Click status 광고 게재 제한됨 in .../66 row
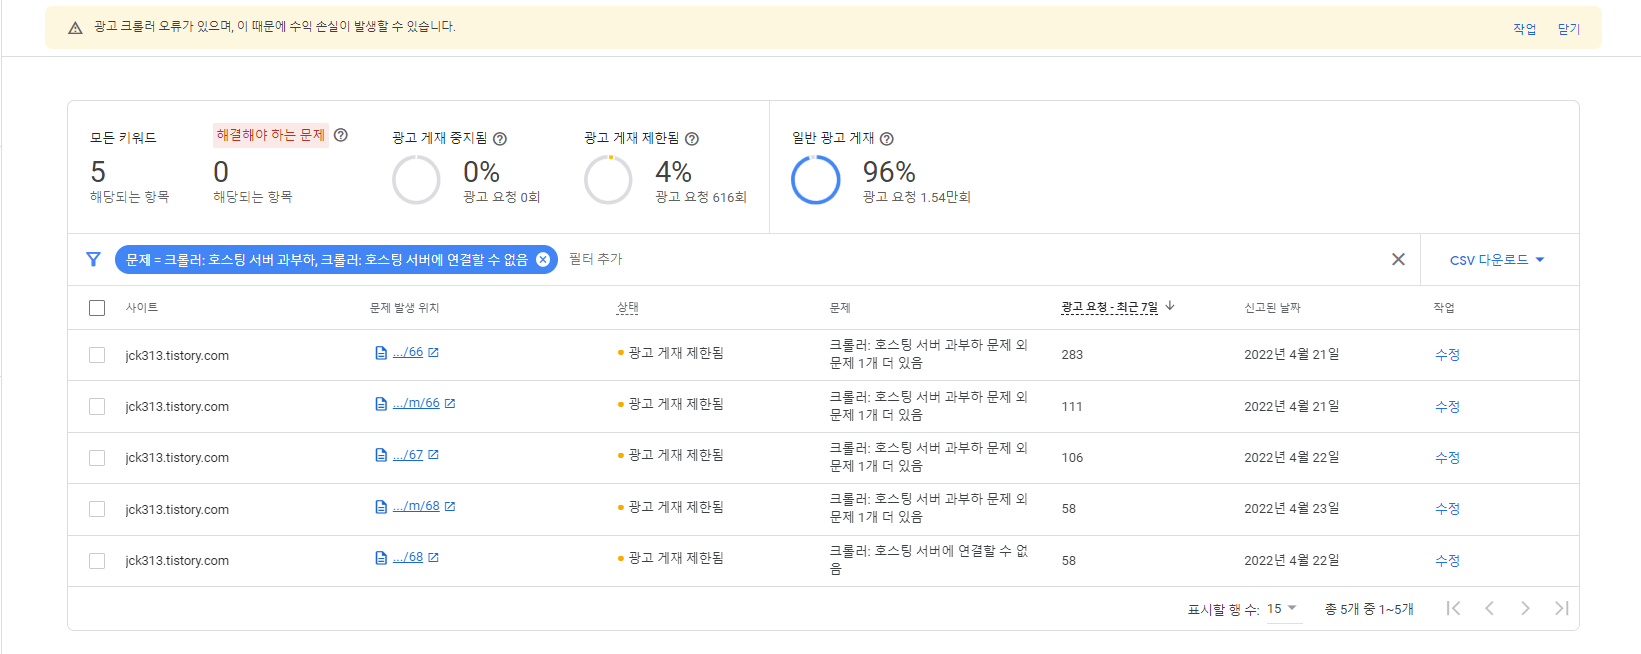 pyautogui.click(x=675, y=353)
